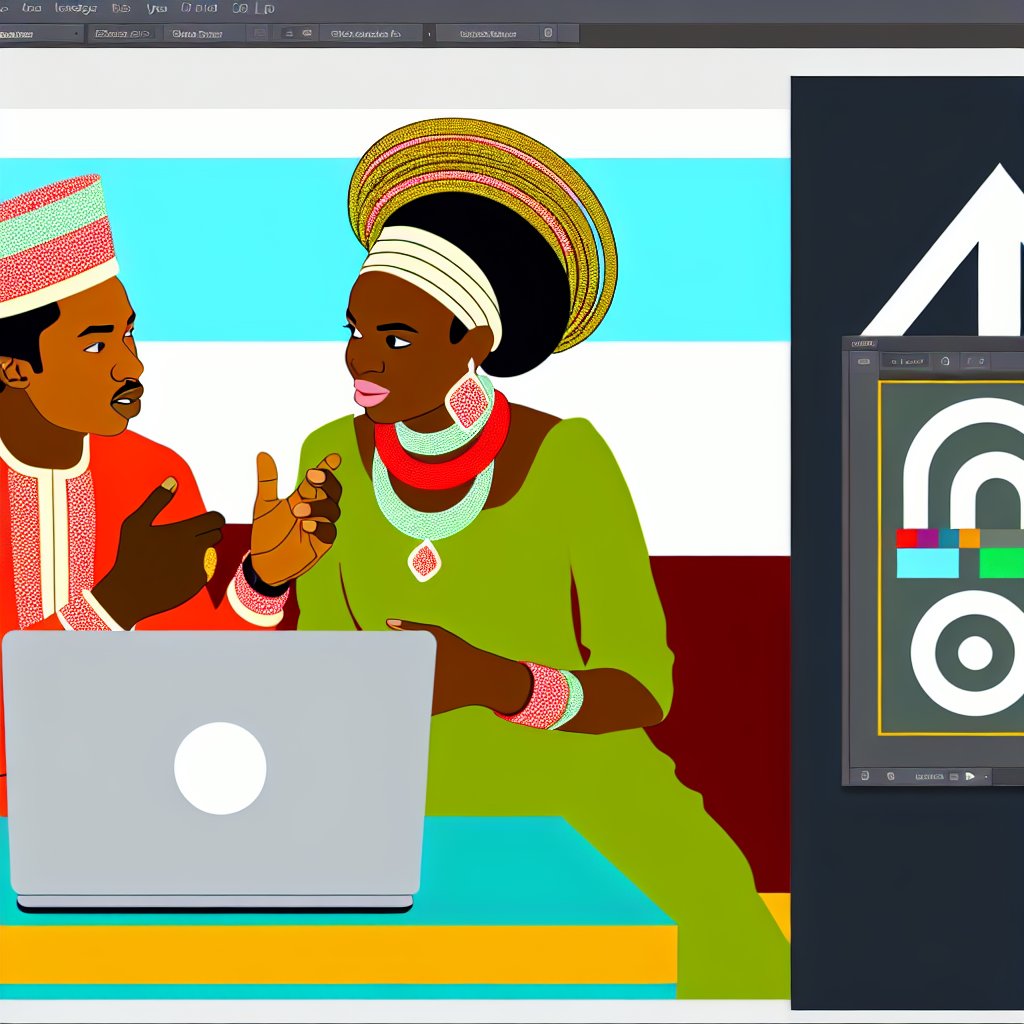The image size is (1024, 1024).
Task: Toggle the small square checkbox in panel toolbar field
Action: coord(894,362)
